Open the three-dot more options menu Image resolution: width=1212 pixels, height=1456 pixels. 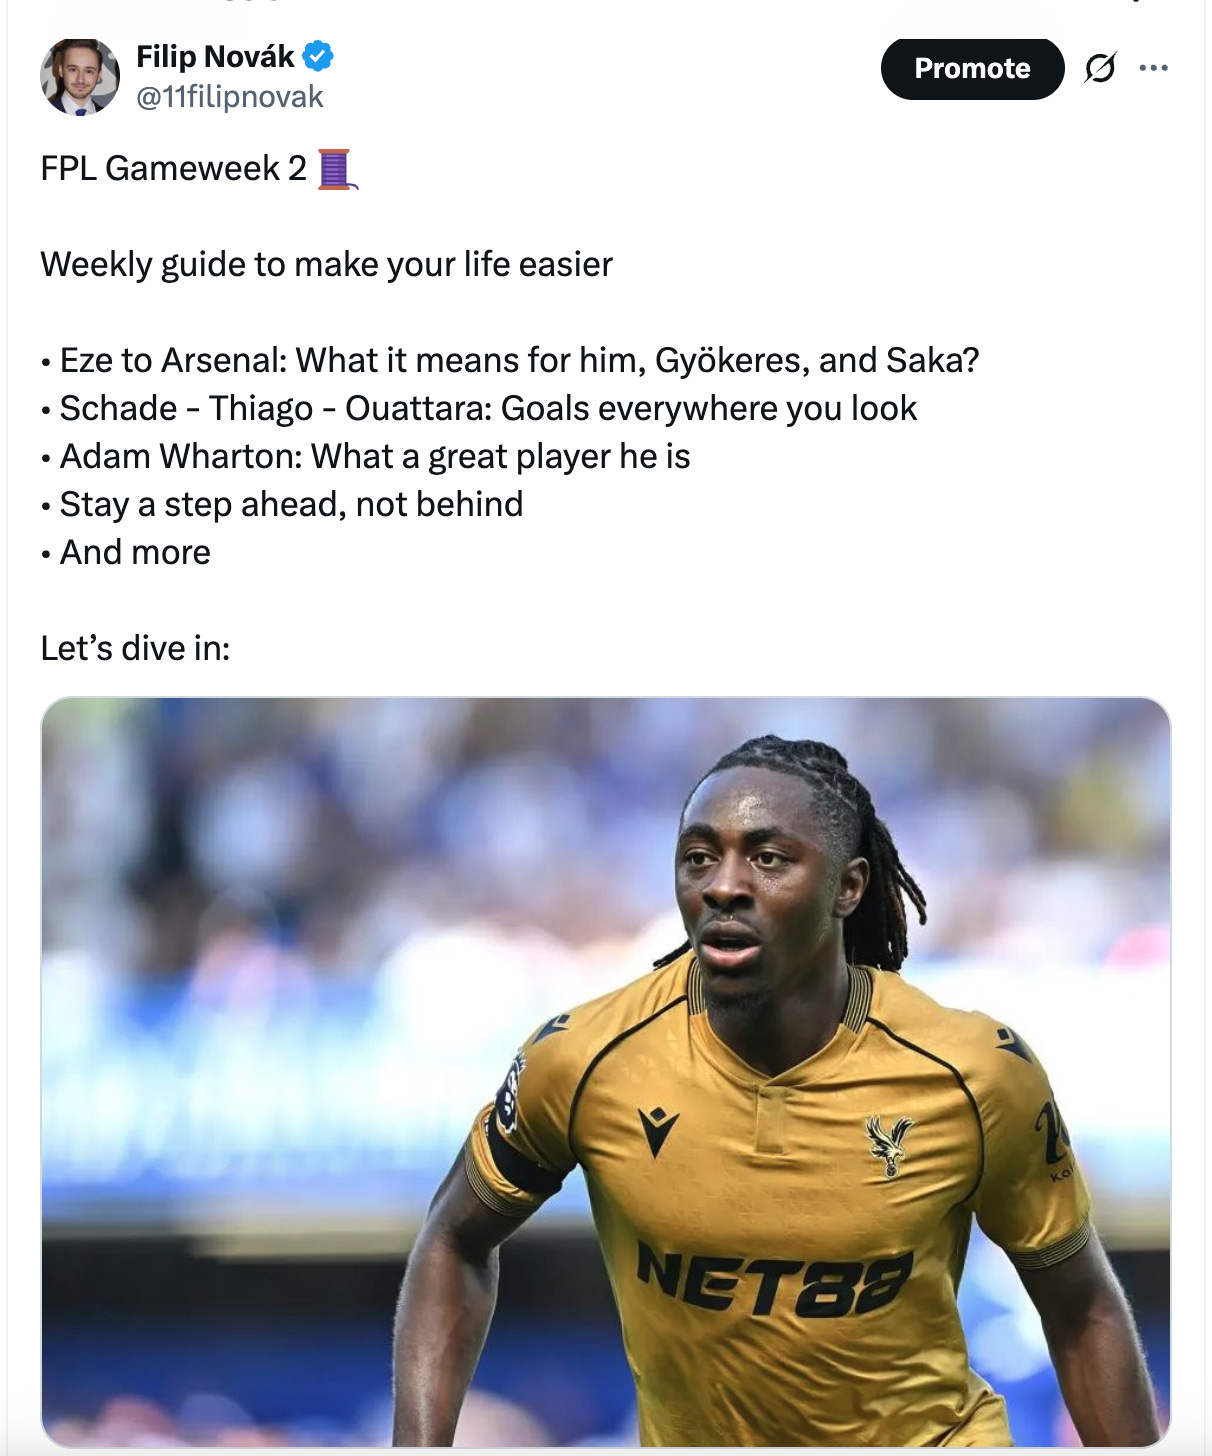point(1153,68)
